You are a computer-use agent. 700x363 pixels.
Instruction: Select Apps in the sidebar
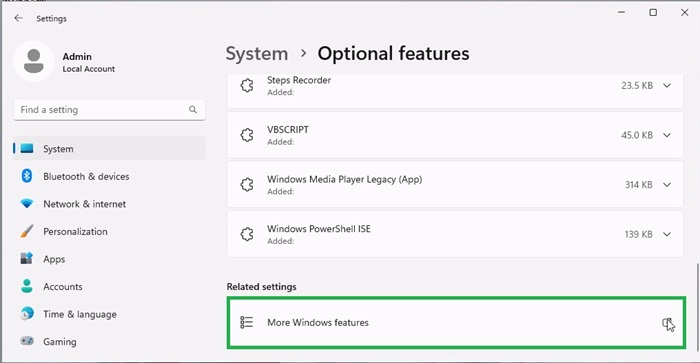pos(109,259)
